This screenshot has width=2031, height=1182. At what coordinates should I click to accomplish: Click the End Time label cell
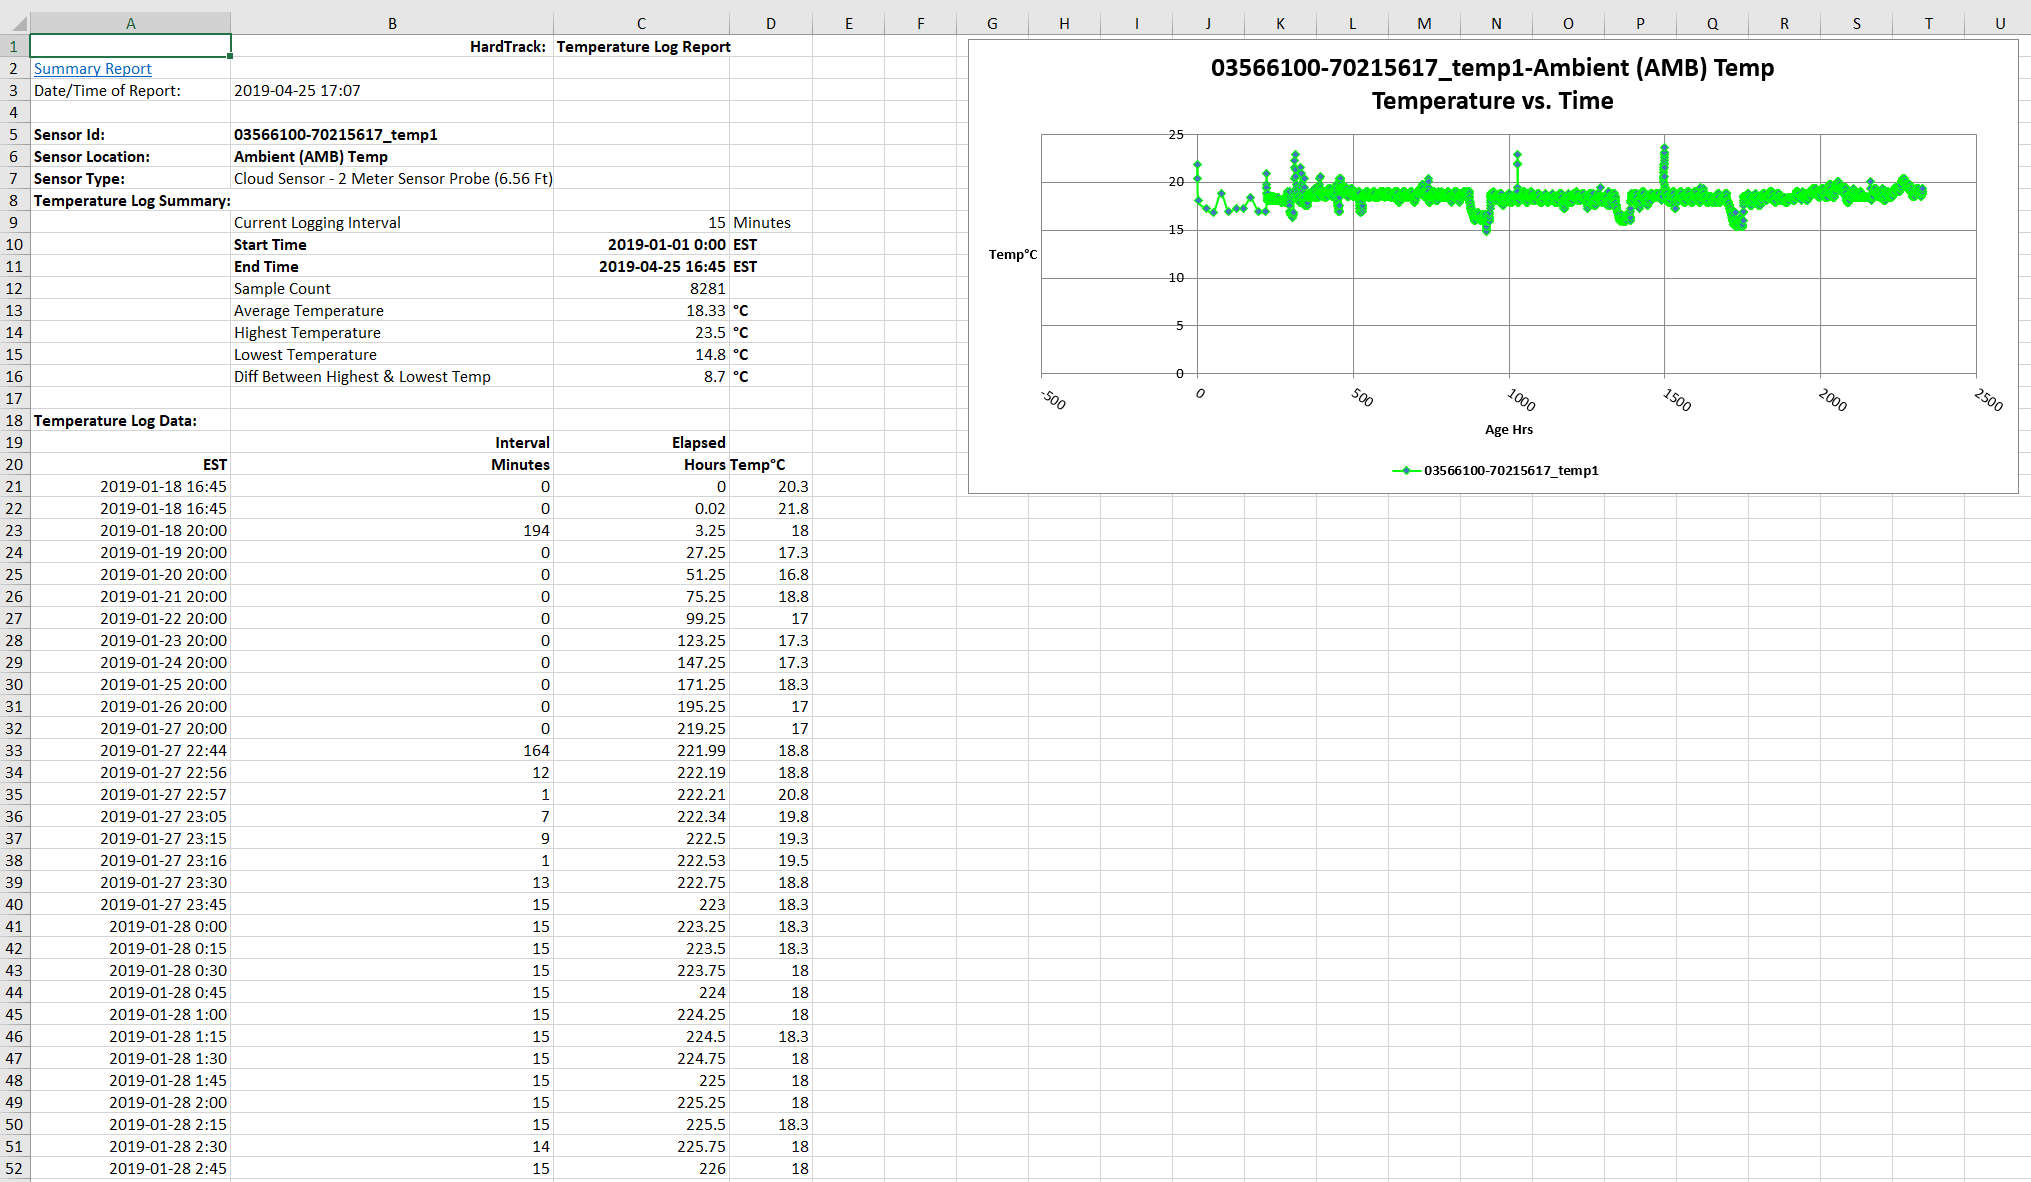pos(266,267)
